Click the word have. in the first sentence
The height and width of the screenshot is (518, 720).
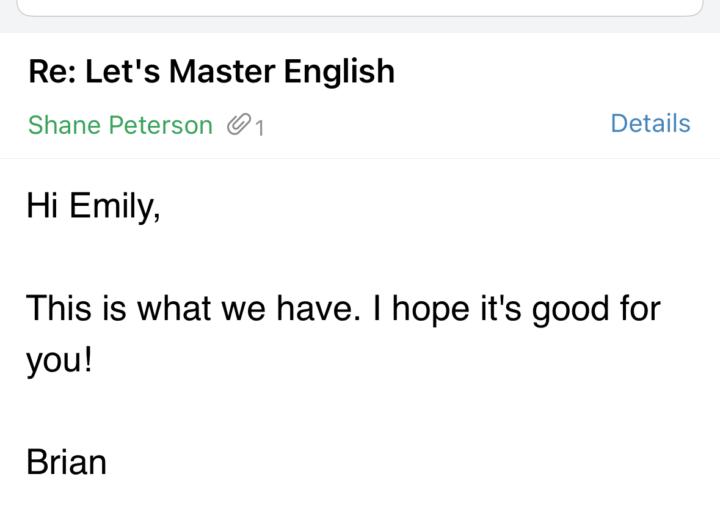tap(318, 308)
